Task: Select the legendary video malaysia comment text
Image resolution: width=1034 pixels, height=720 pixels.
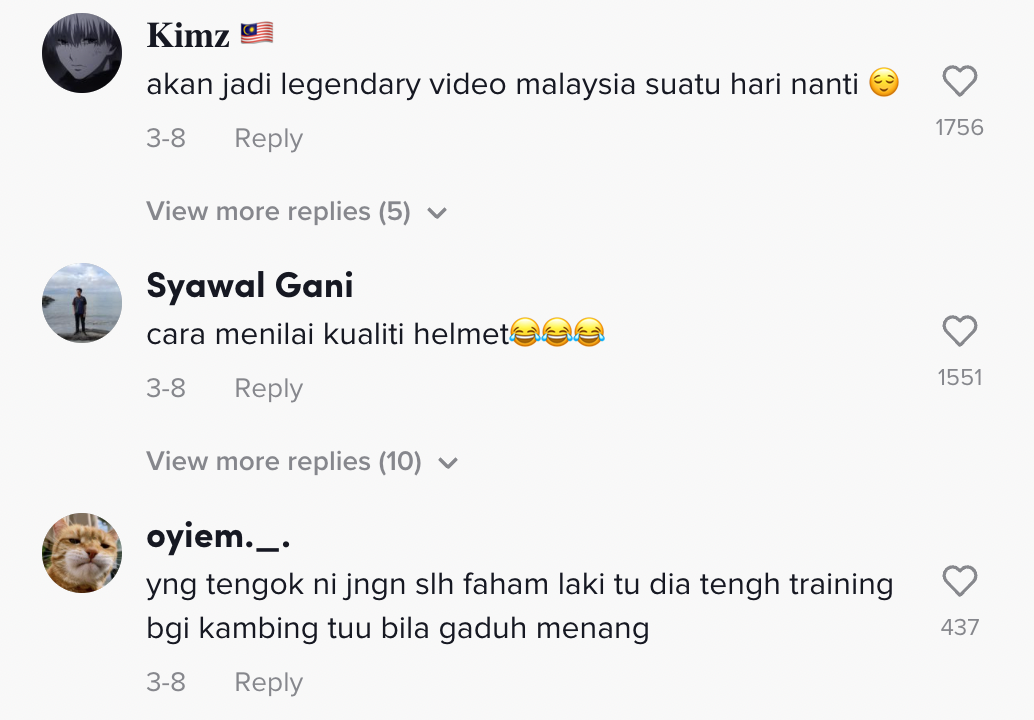Action: [523, 84]
